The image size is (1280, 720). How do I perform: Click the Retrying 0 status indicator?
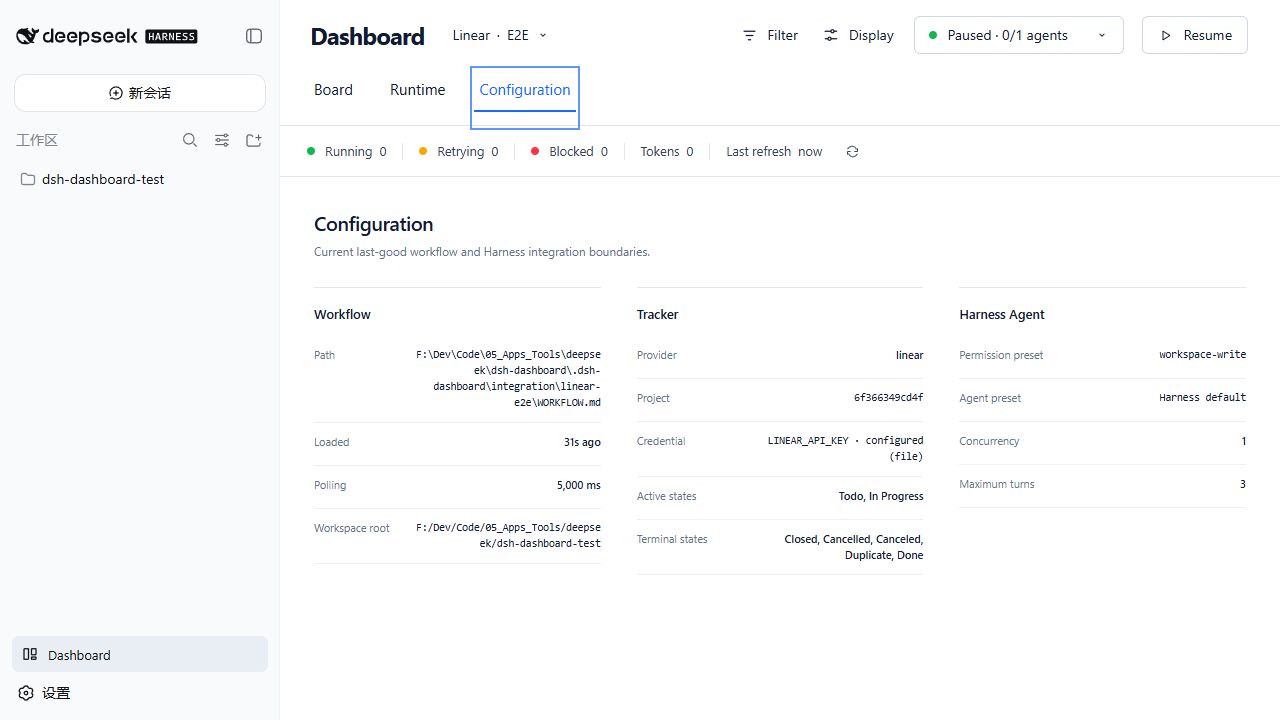click(458, 152)
